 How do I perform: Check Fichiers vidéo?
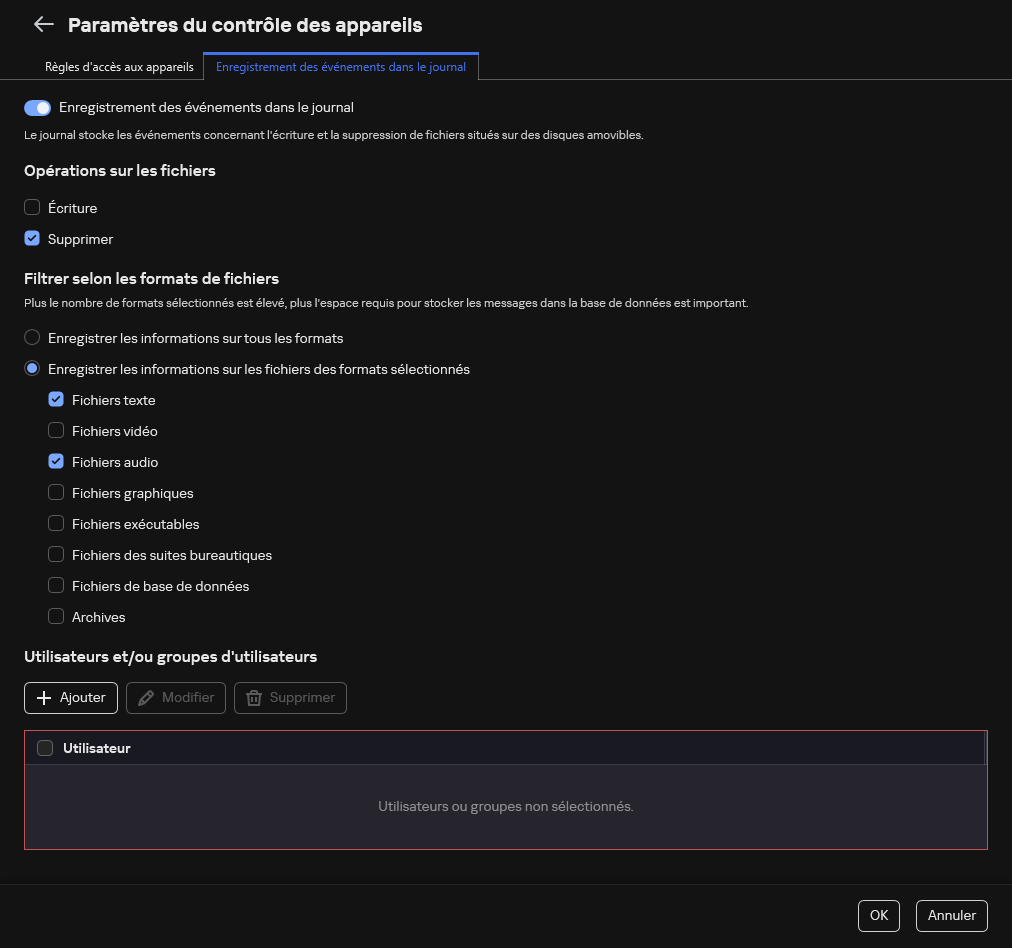tap(56, 430)
